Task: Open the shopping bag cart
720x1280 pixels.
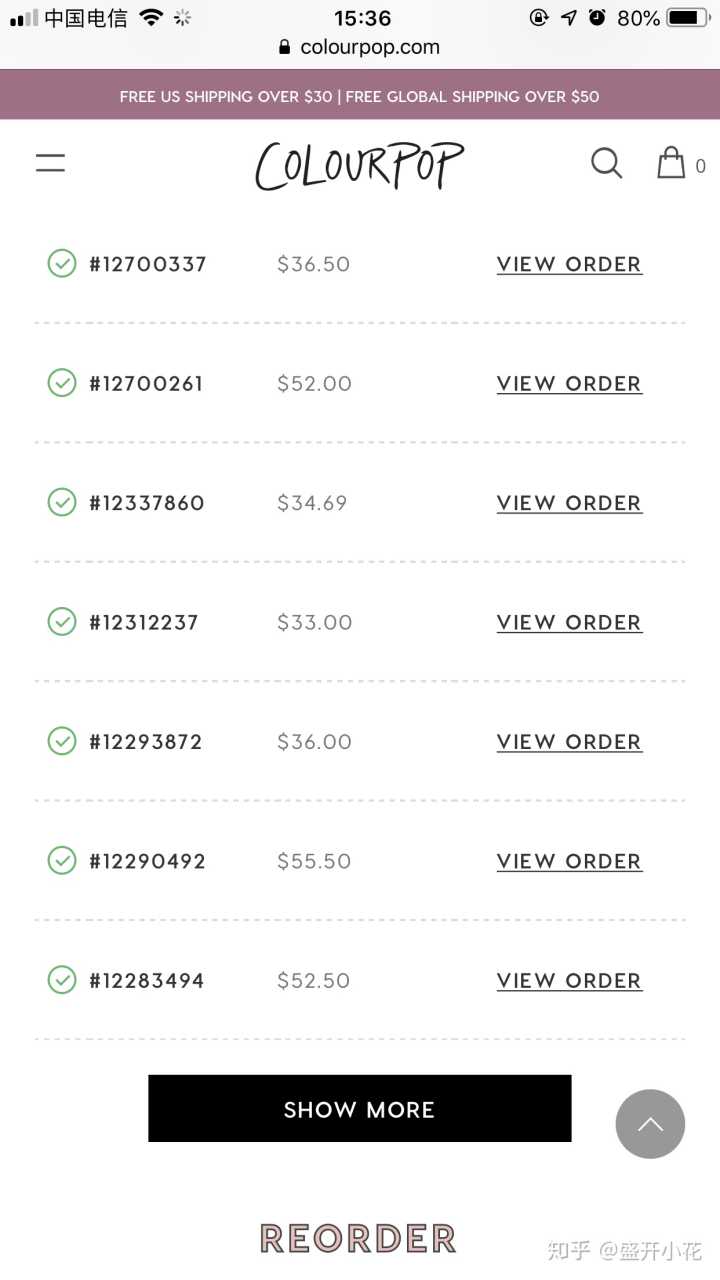Action: click(x=672, y=163)
